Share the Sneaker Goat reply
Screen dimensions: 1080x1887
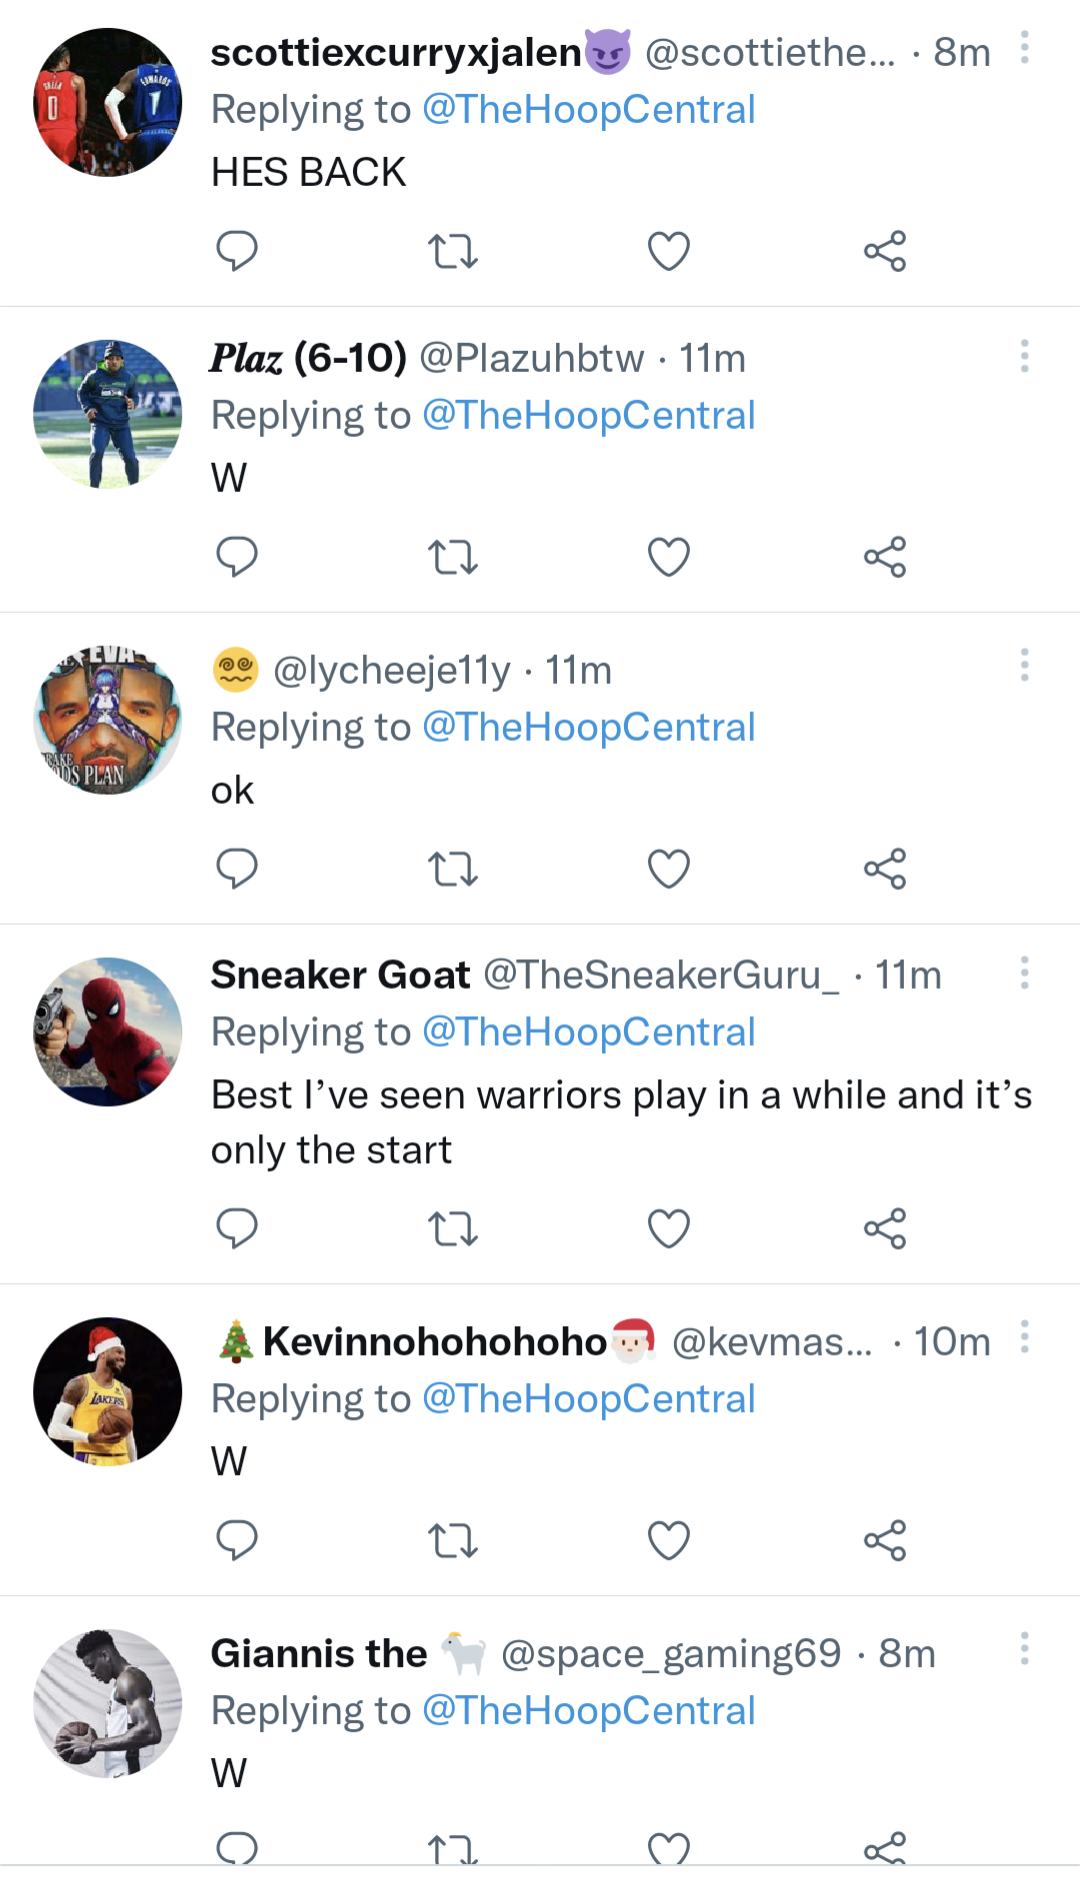click(x=885, y=1227)
